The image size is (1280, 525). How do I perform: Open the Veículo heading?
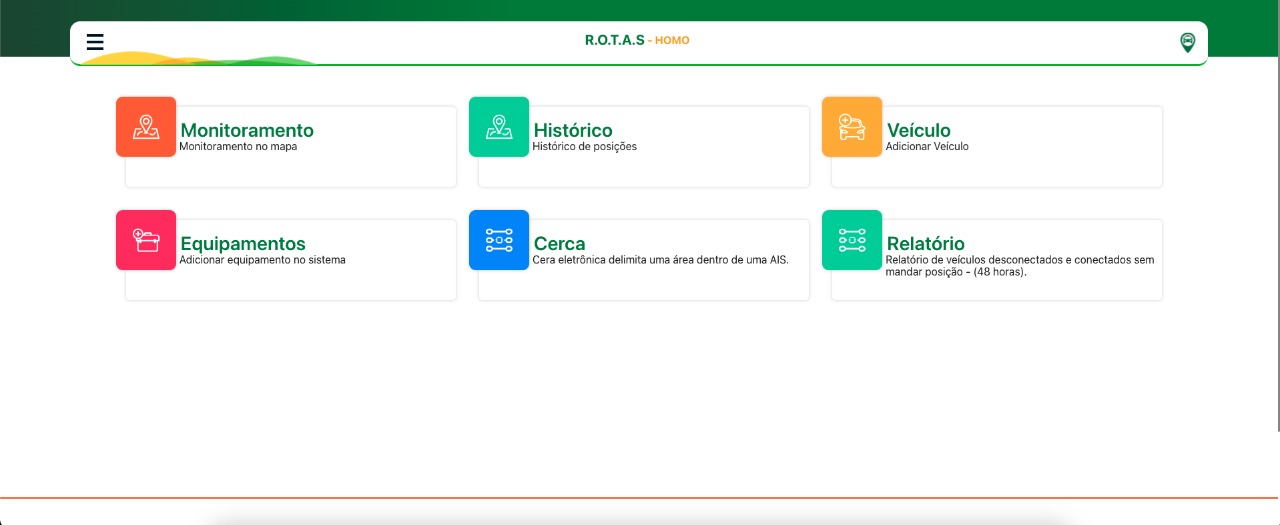tap(919, 130)
